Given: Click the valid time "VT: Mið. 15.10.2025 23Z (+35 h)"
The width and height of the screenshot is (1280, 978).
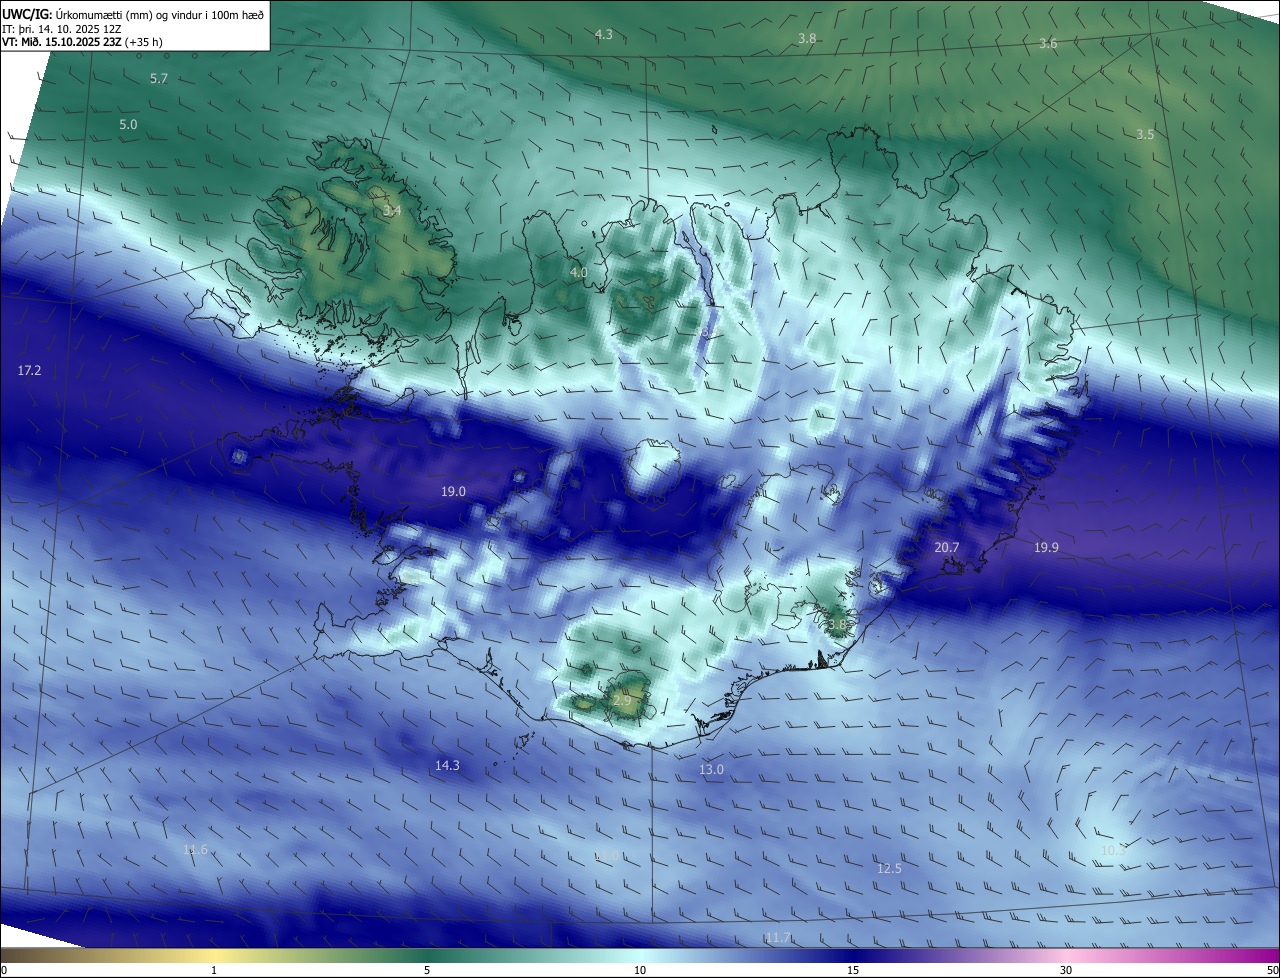Looking at the screenshot, I should pos(82,42).
